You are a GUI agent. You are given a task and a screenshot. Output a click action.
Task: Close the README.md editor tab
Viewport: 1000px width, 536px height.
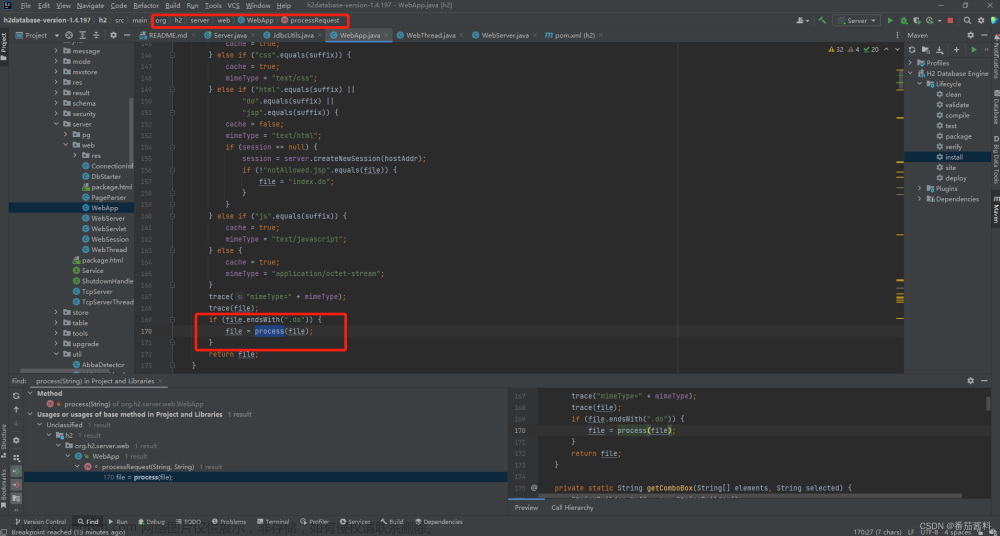(x=194, y=35)
